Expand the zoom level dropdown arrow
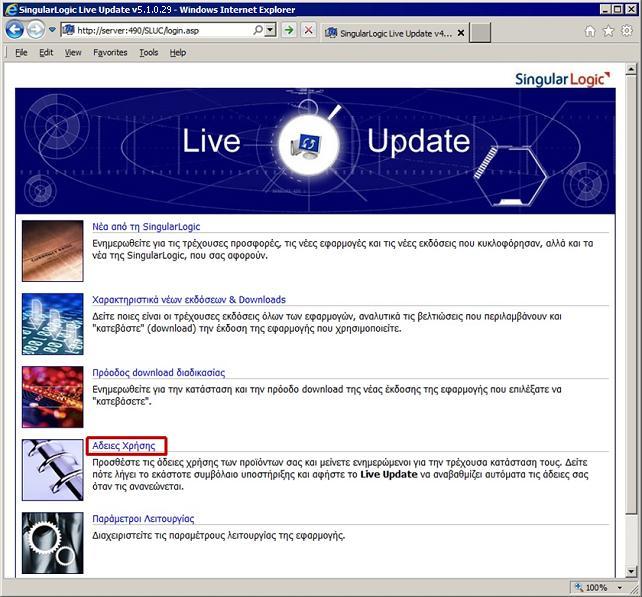Screen dimensions: 642x597 pos(620,588)
